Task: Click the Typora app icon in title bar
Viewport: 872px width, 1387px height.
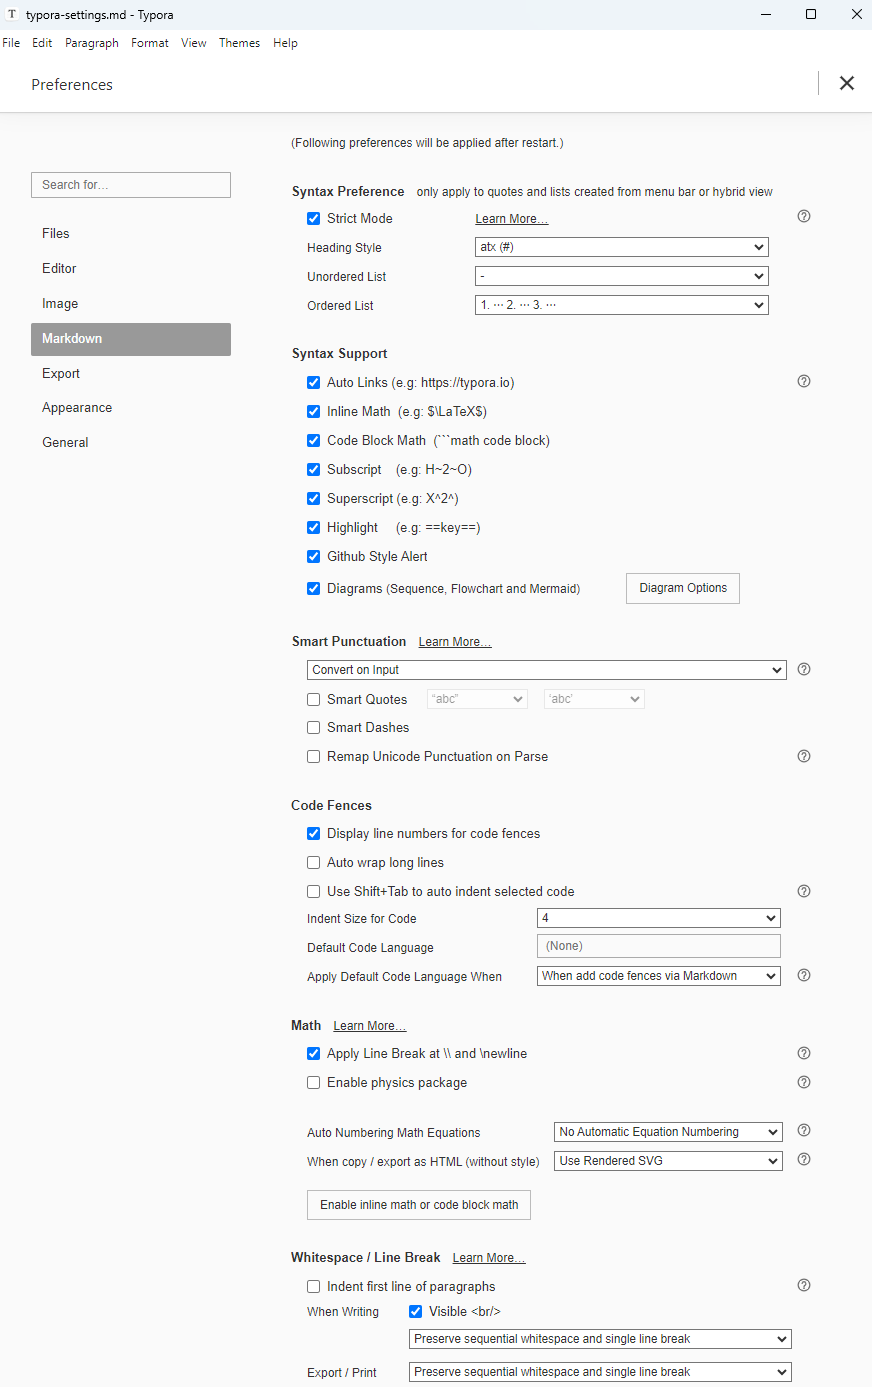Action: point(12,14)
